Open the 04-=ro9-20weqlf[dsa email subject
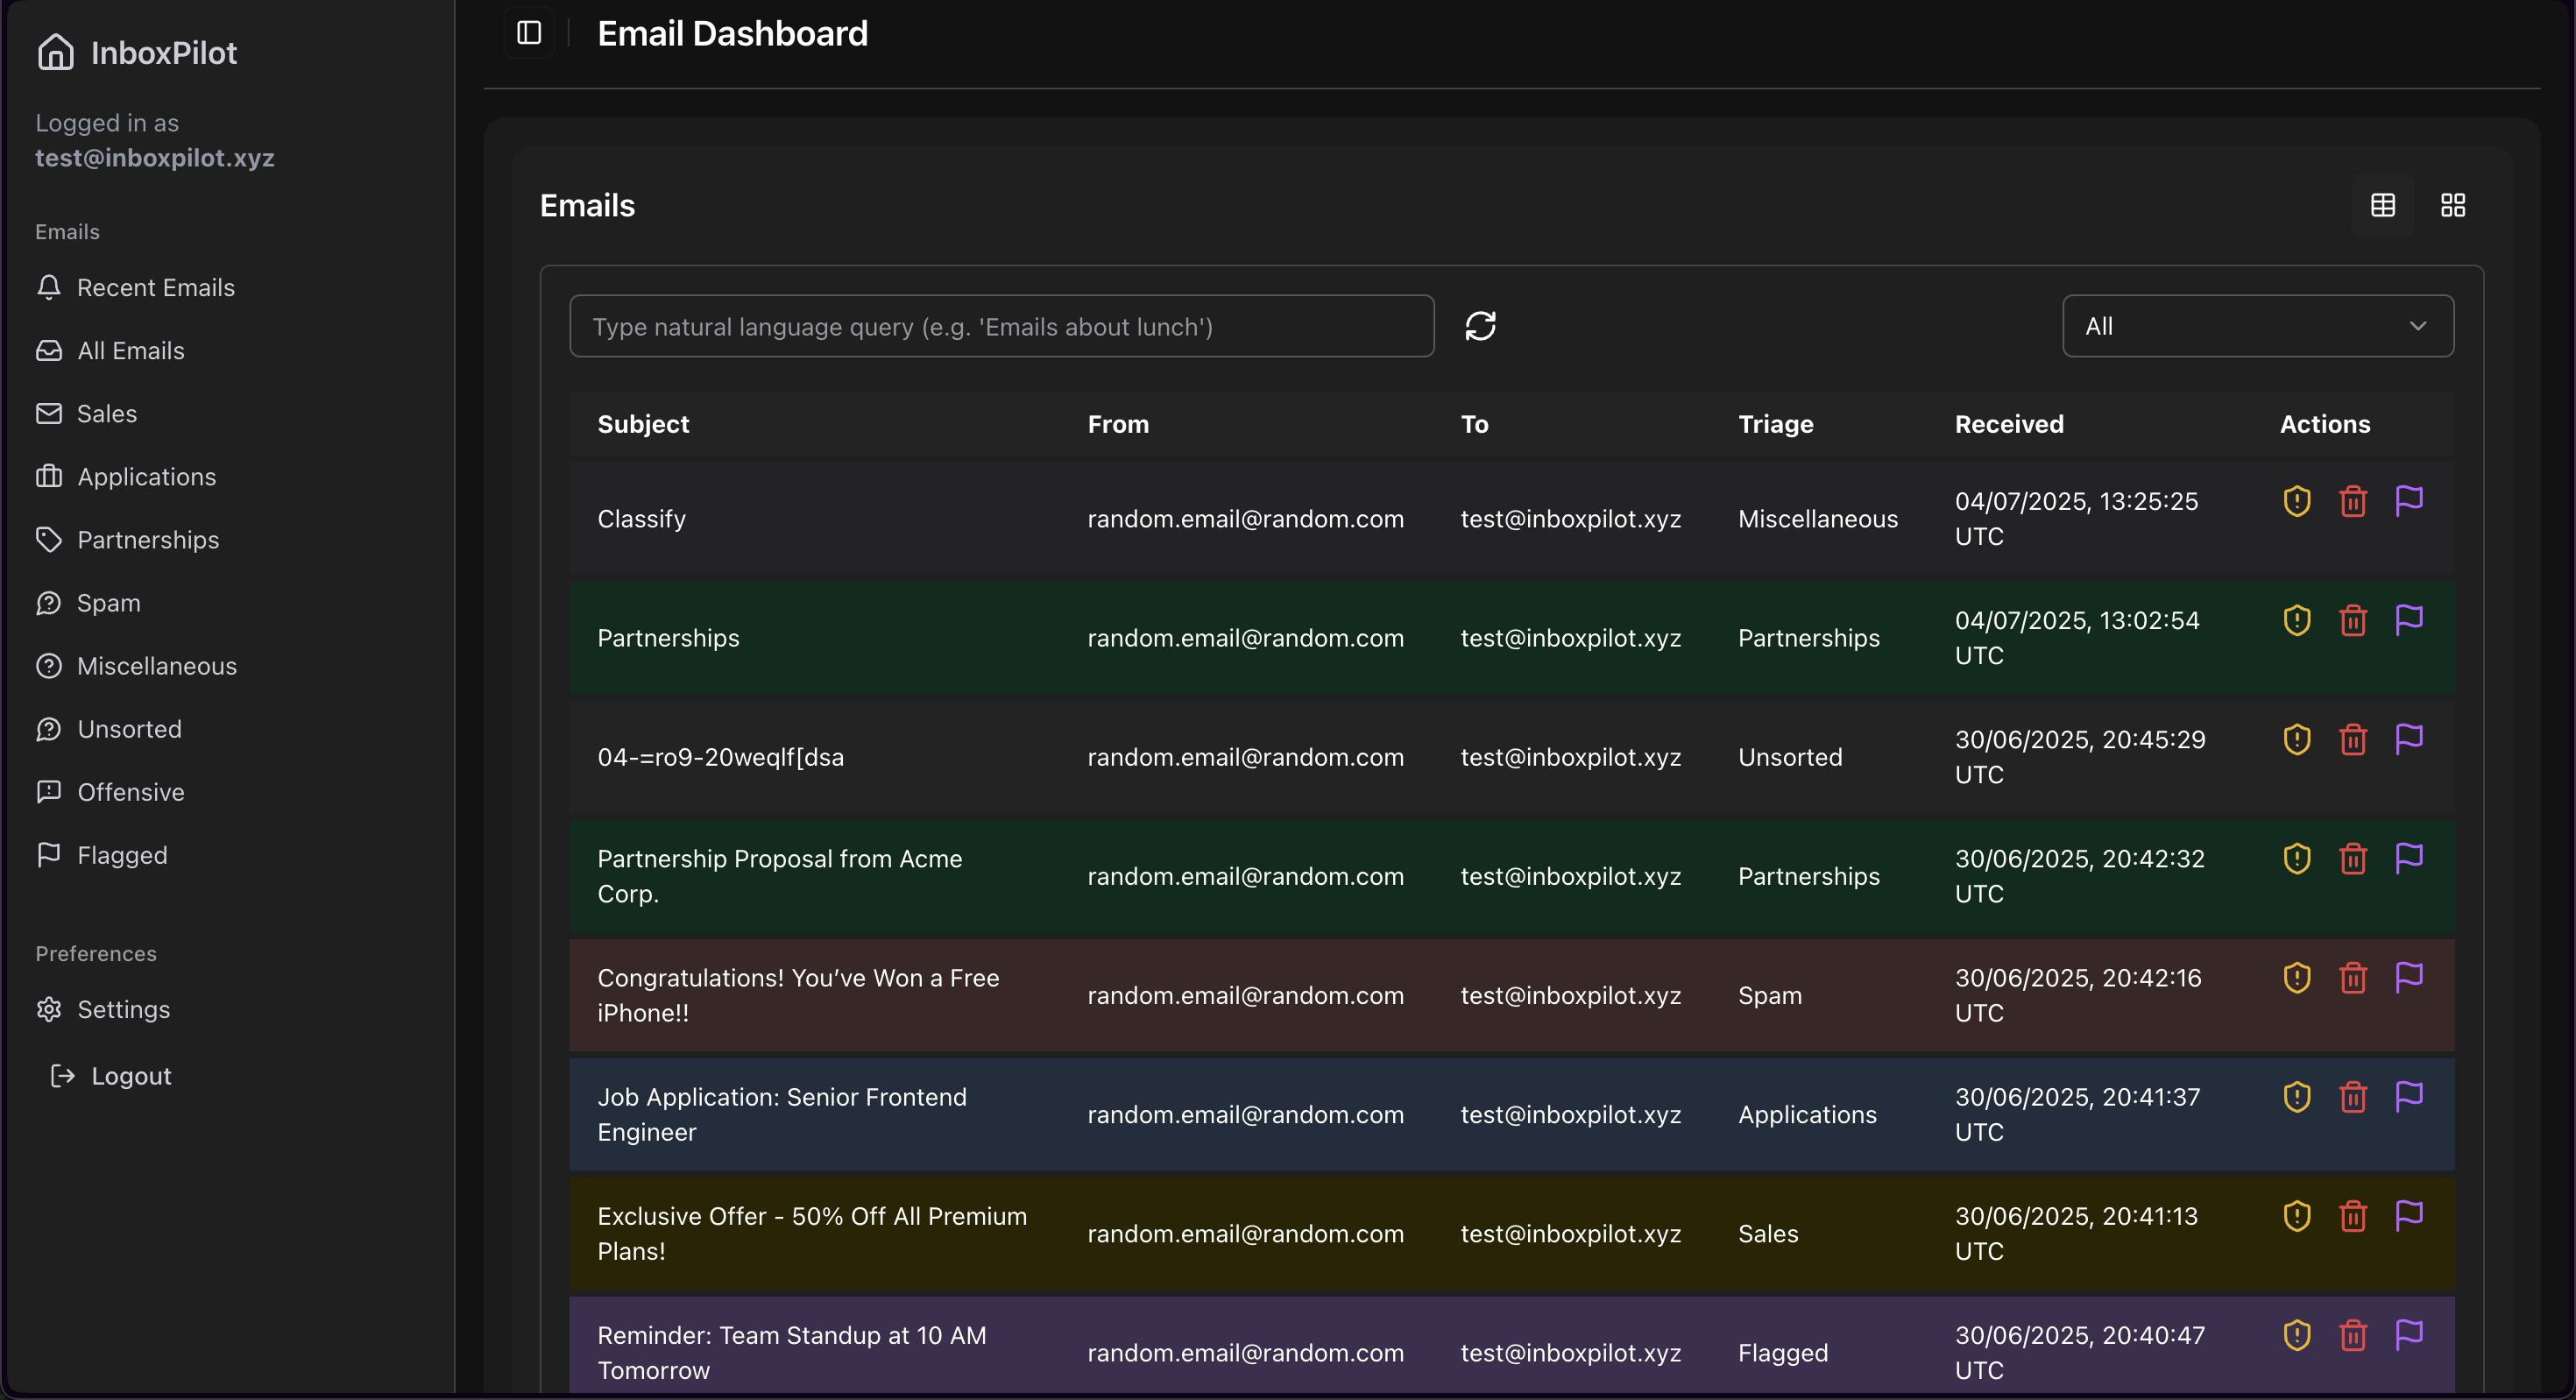 coord(720,757)
